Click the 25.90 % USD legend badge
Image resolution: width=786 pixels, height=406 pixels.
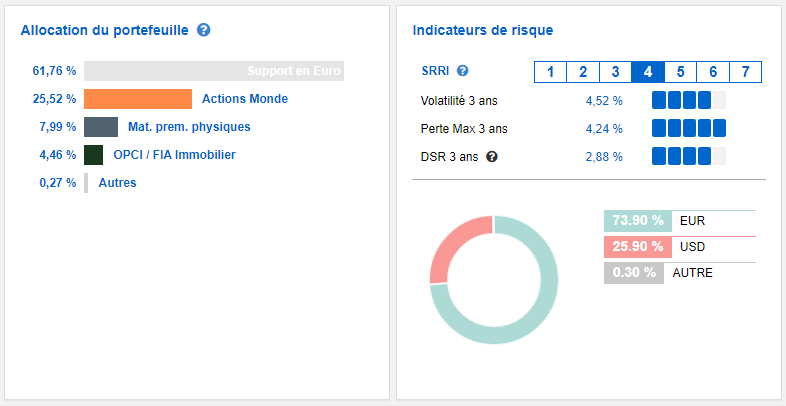pyautogui.click(x=638, y=247)
